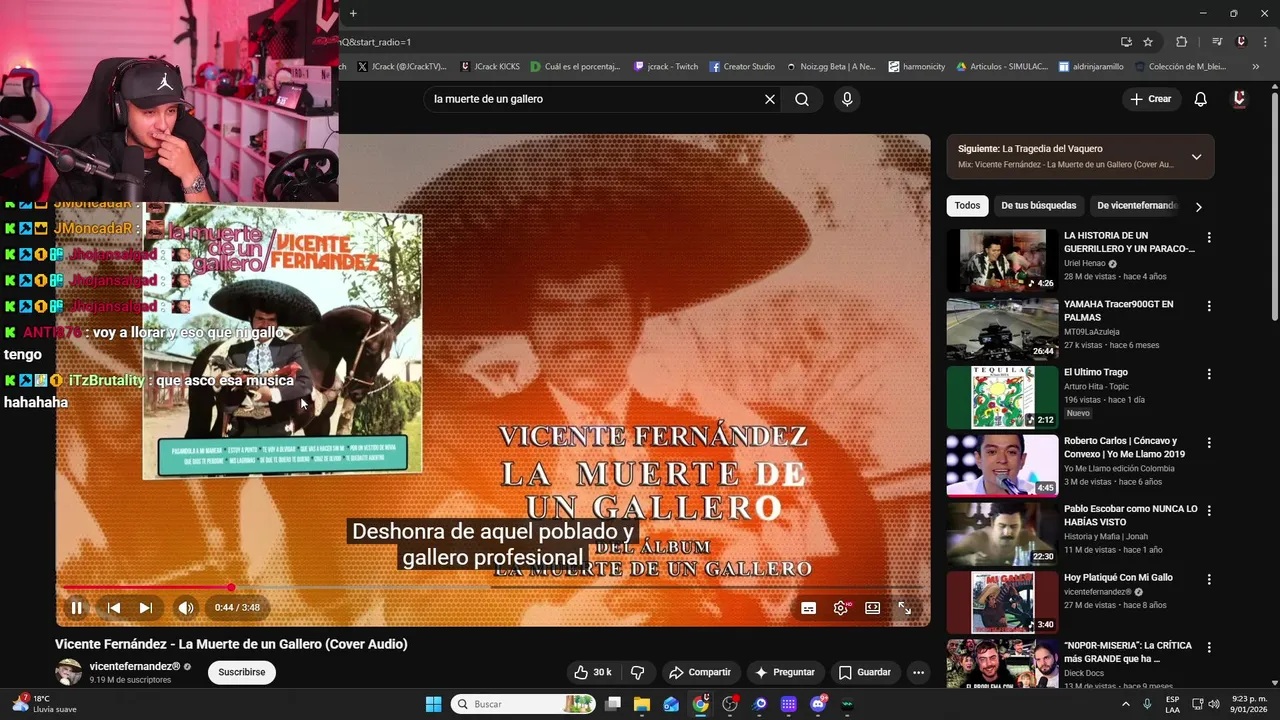Open the aldrinjaramillo bookmark
Viewport: 1280px width, 720px height.
coord(1090,67)
